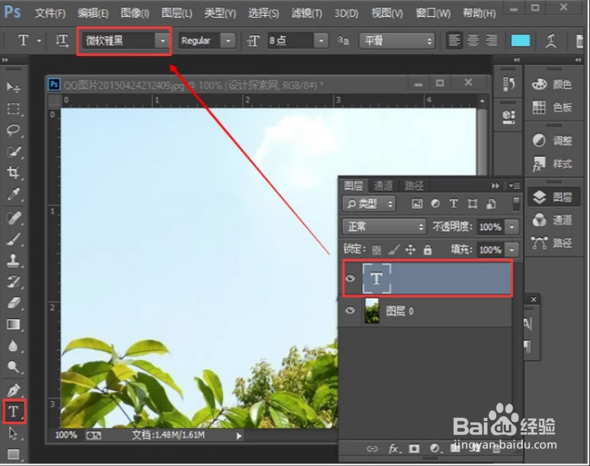Open layer filter type dropdown 类型
Viewport: 590px width, 466px height.
coord(369,204)
